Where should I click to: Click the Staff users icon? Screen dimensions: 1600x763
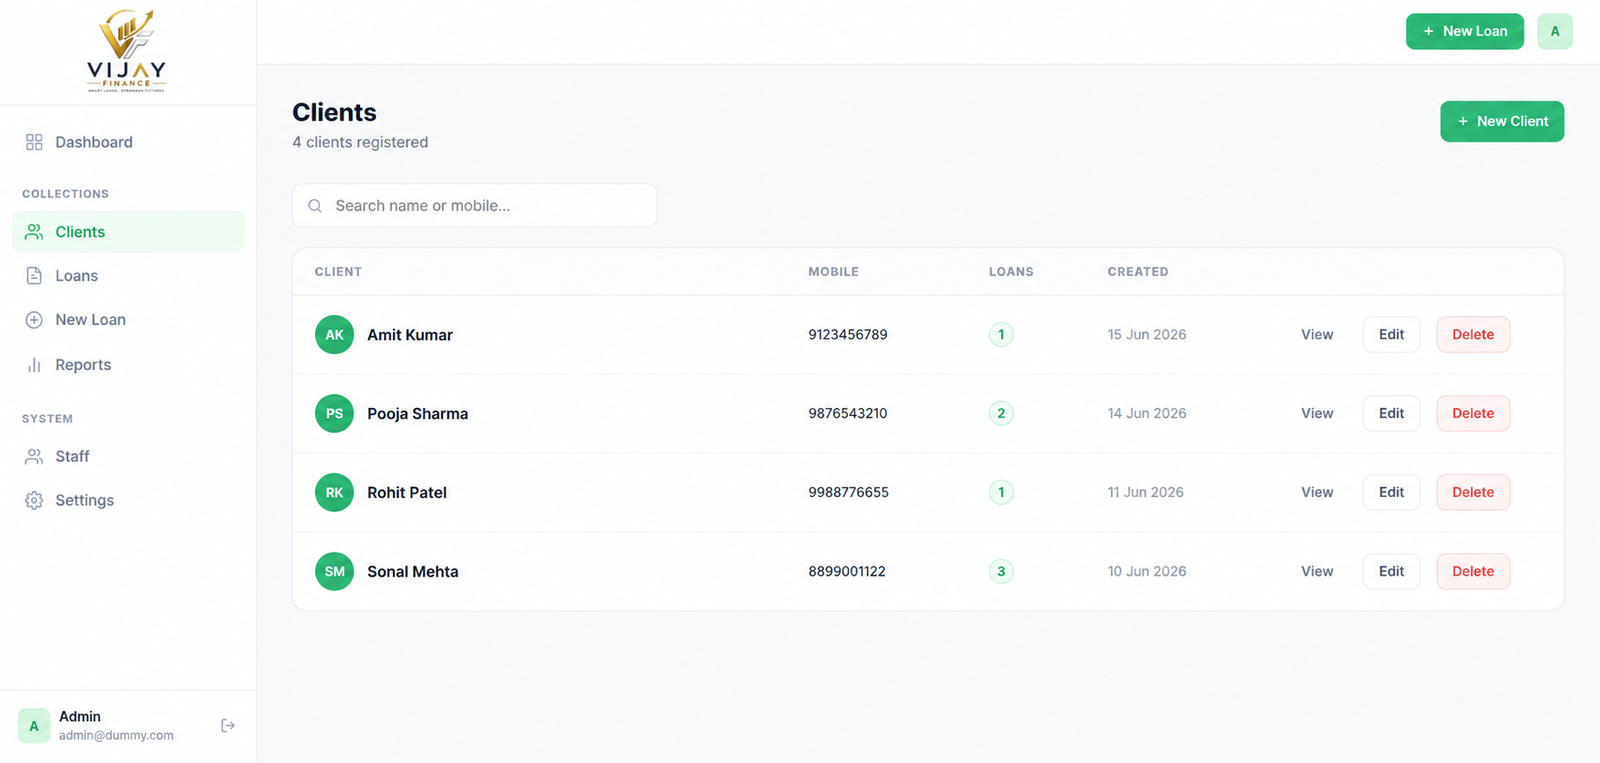34,456
